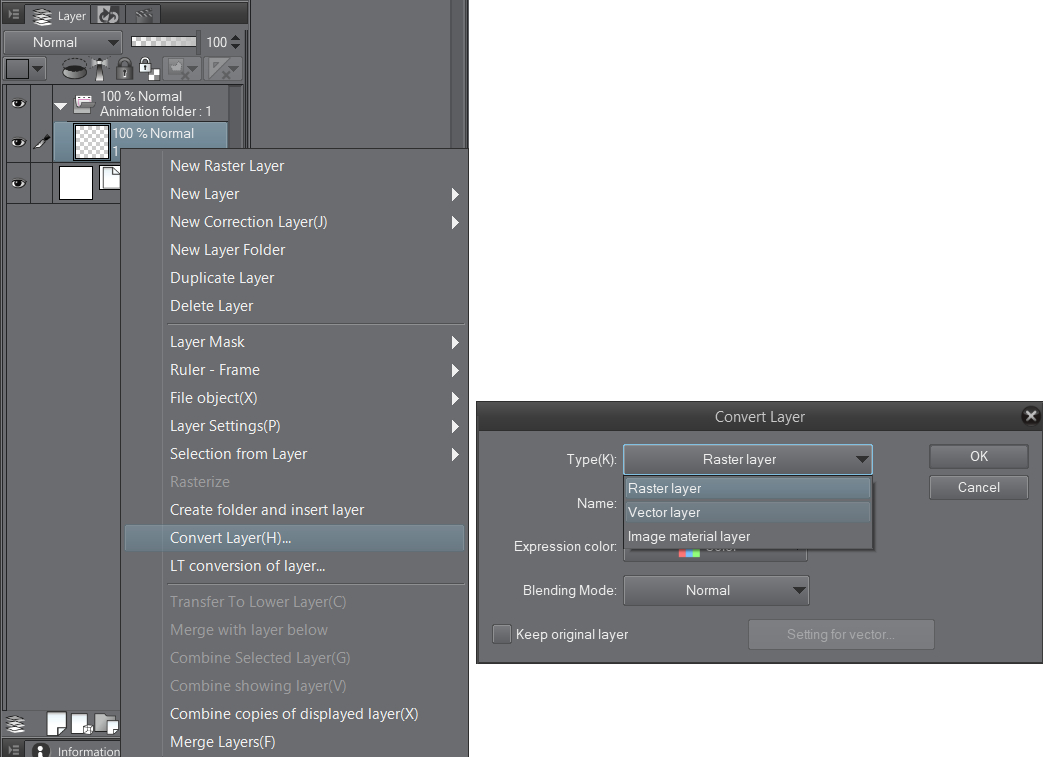1043x757 pixels.
Task: Select the Animation folder : 1 row
Action: [x=141, y=104]
